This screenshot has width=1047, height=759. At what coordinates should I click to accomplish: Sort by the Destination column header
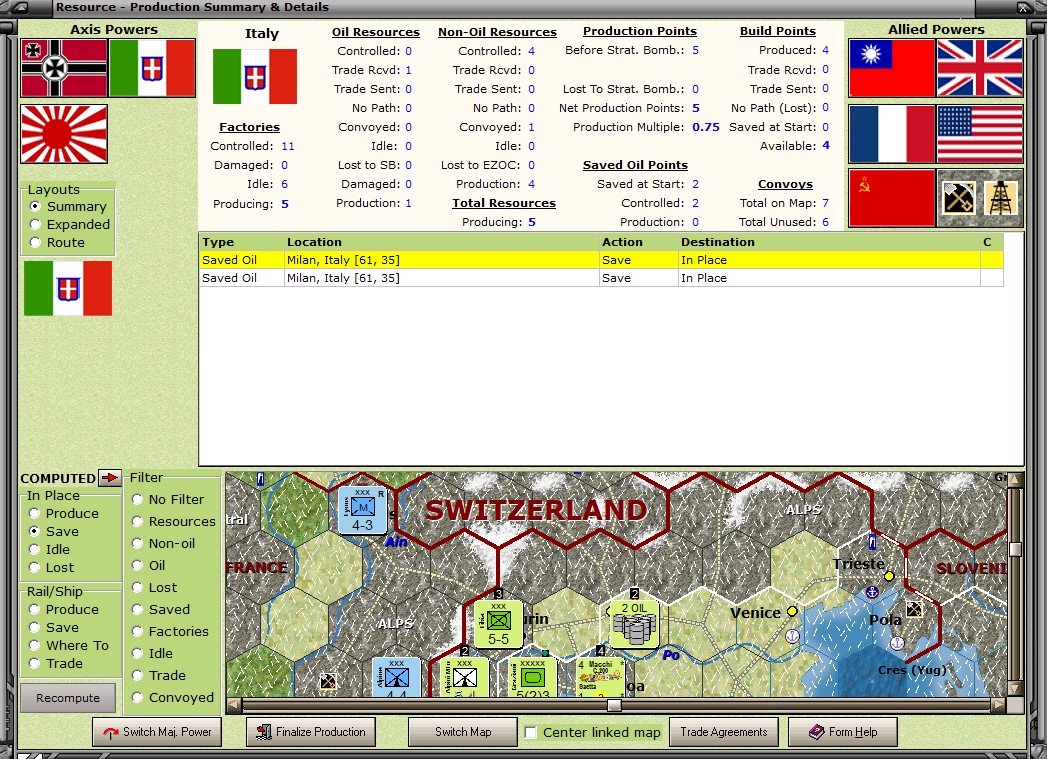(829, 242)
